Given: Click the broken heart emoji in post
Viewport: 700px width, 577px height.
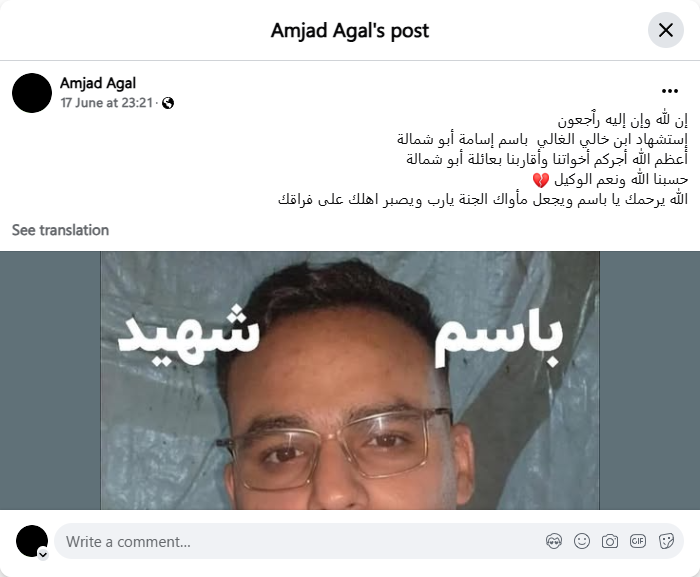Looking at the screenshot, I should pos(541,180).
